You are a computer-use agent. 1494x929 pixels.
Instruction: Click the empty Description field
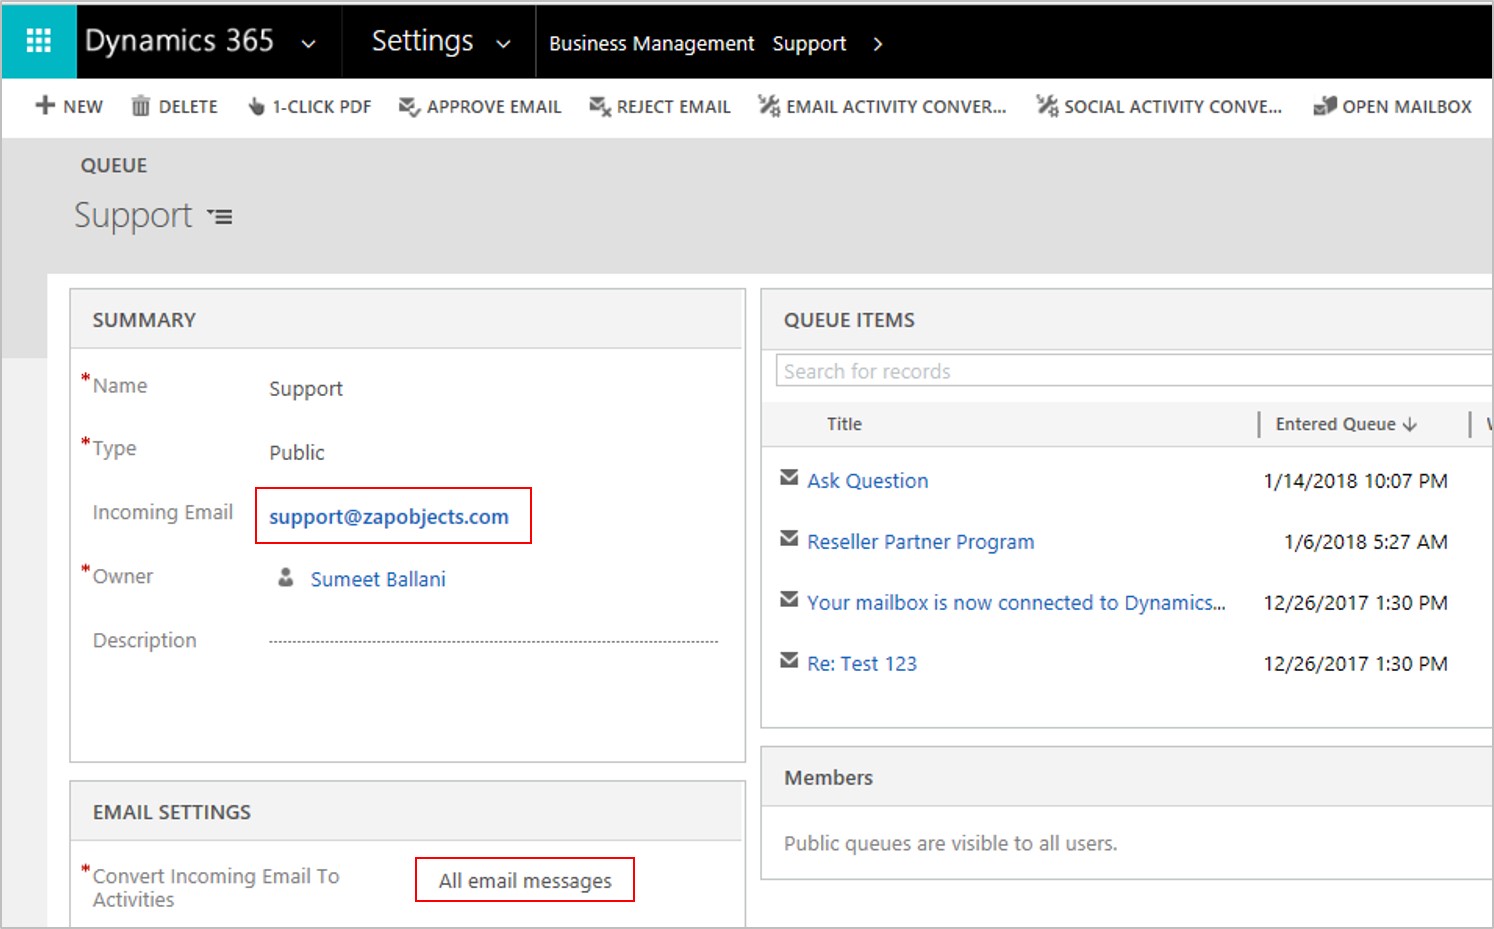pos(493,640)
